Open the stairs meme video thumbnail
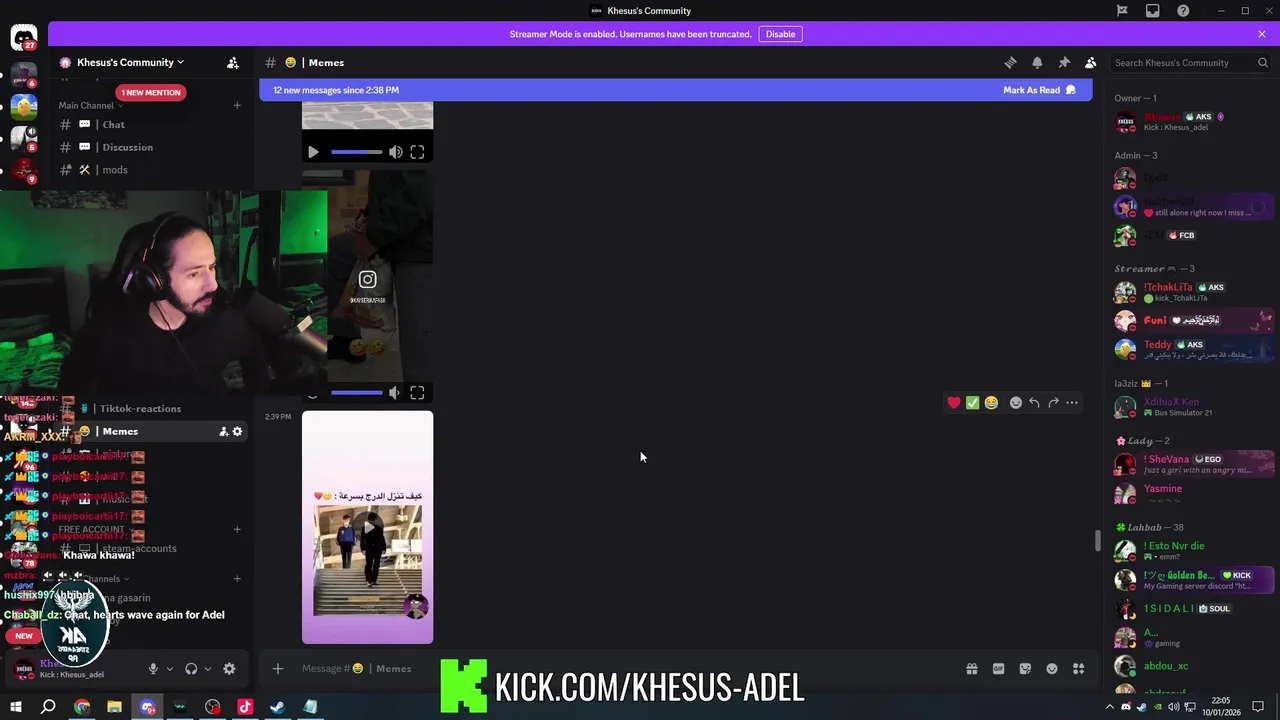Screen dimensions: 1280x720 click(368, 527)
